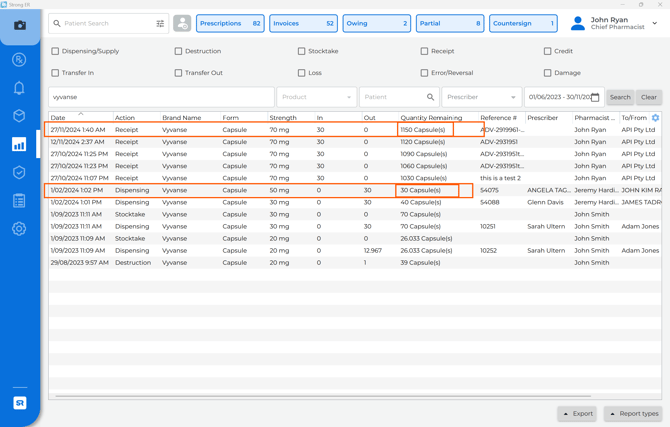
Task: Click the Export button
Action: tap(578, 413)
